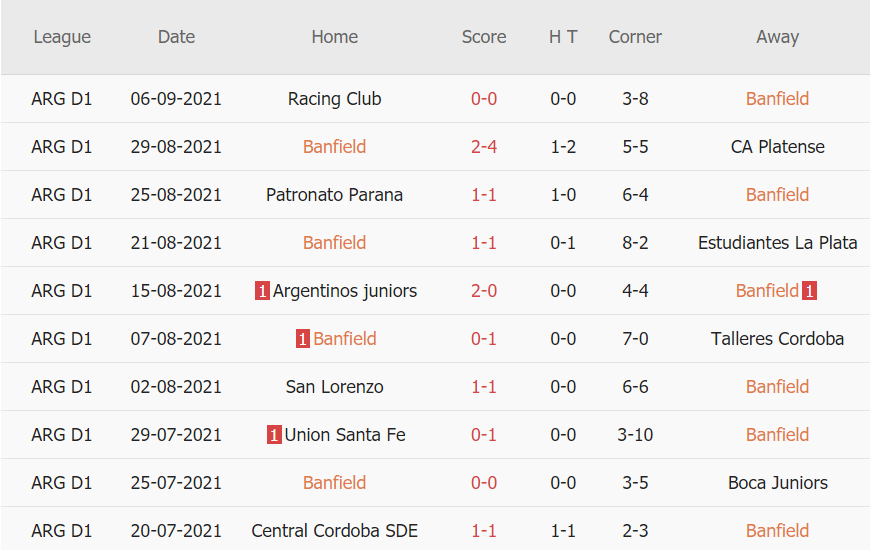Select San Lorenzo home team
The height and width of the screenshot is (550, 870).
point(334,387)
